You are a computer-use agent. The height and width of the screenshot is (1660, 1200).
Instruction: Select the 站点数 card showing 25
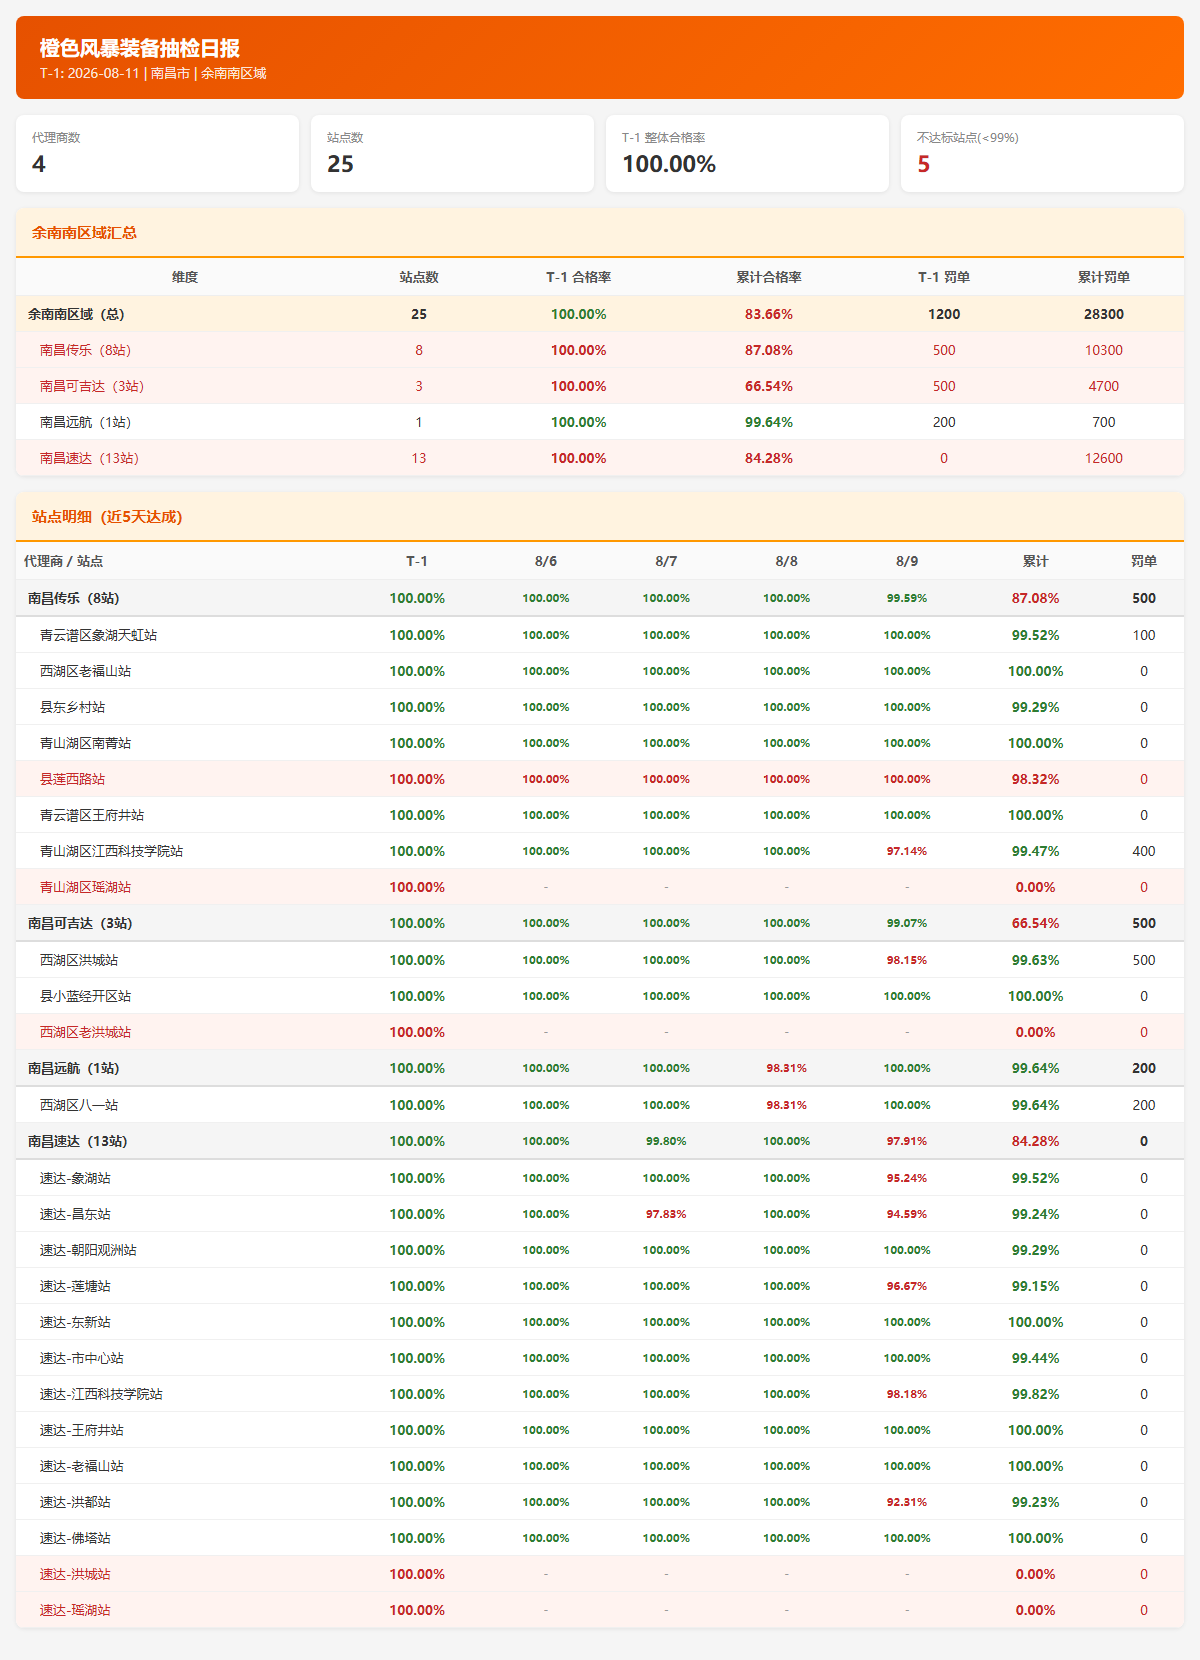point(452,153)
